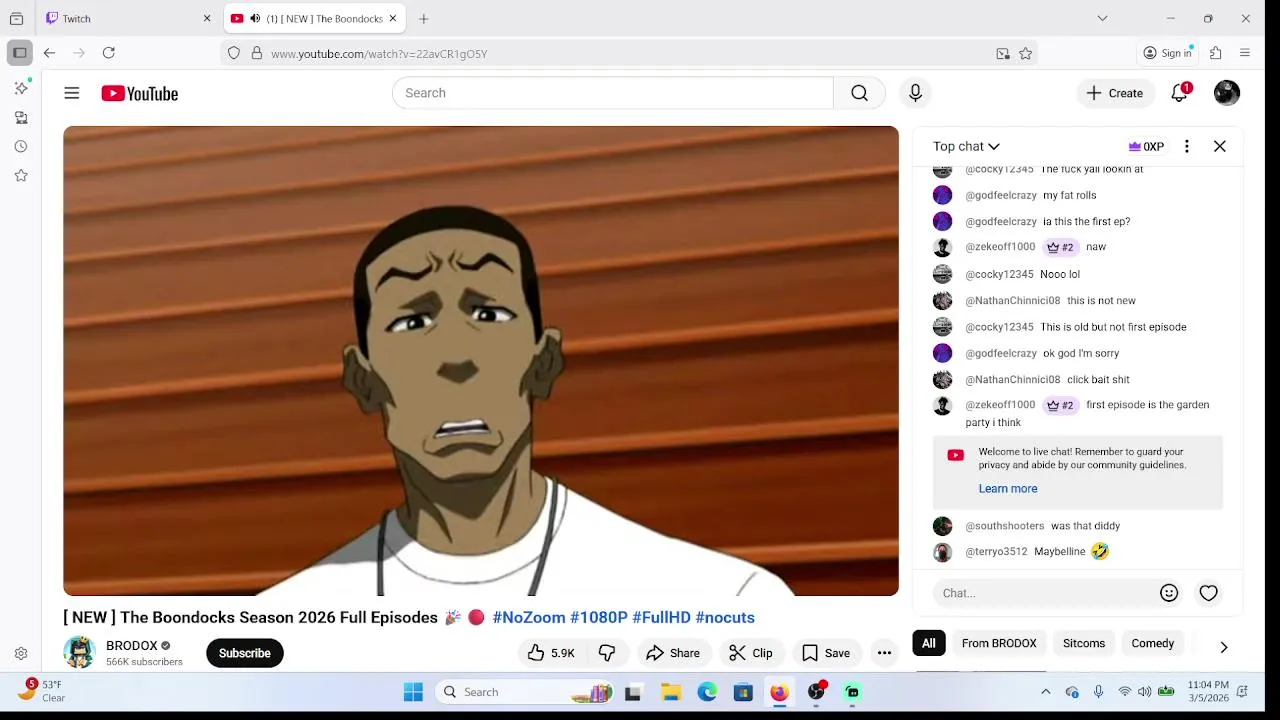Click the Create button
The width and height of the screenshot is (1280, 720).
coord(1115,93)
